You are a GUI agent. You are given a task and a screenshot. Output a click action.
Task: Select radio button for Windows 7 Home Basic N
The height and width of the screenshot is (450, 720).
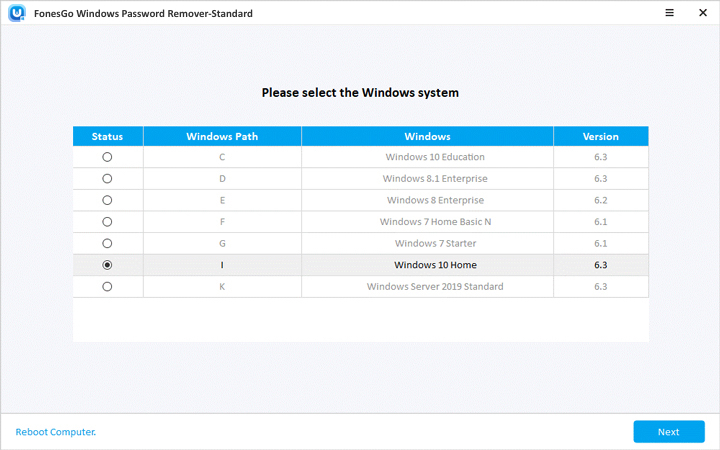[107, 222]
